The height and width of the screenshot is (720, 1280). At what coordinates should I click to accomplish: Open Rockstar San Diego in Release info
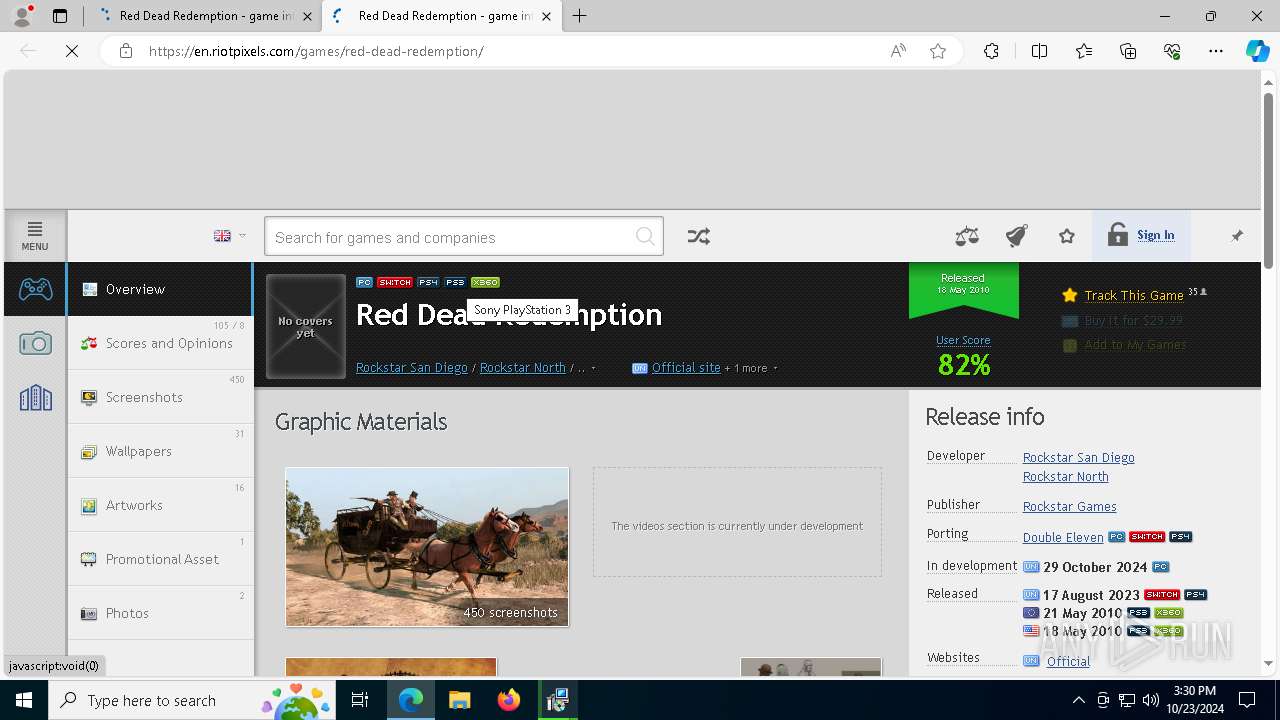1078,458
